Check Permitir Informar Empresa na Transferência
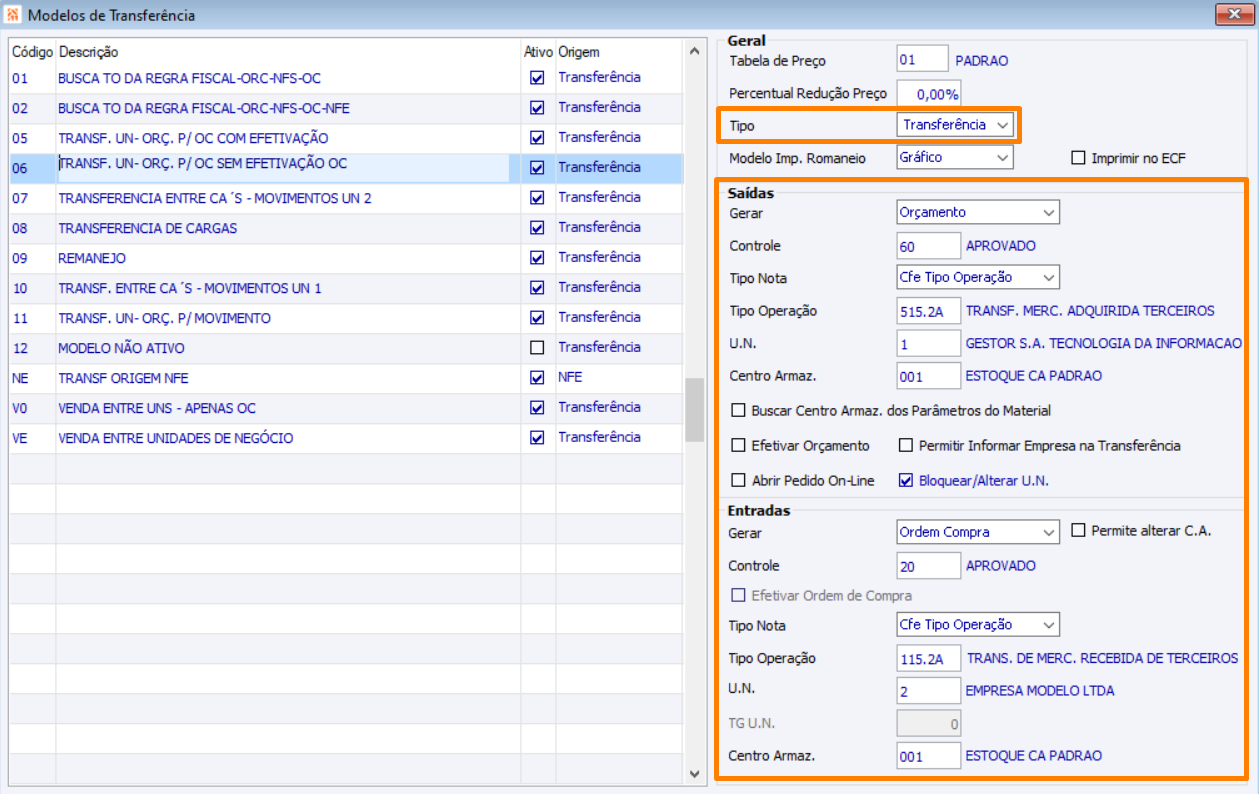 [x=906, y=445]
